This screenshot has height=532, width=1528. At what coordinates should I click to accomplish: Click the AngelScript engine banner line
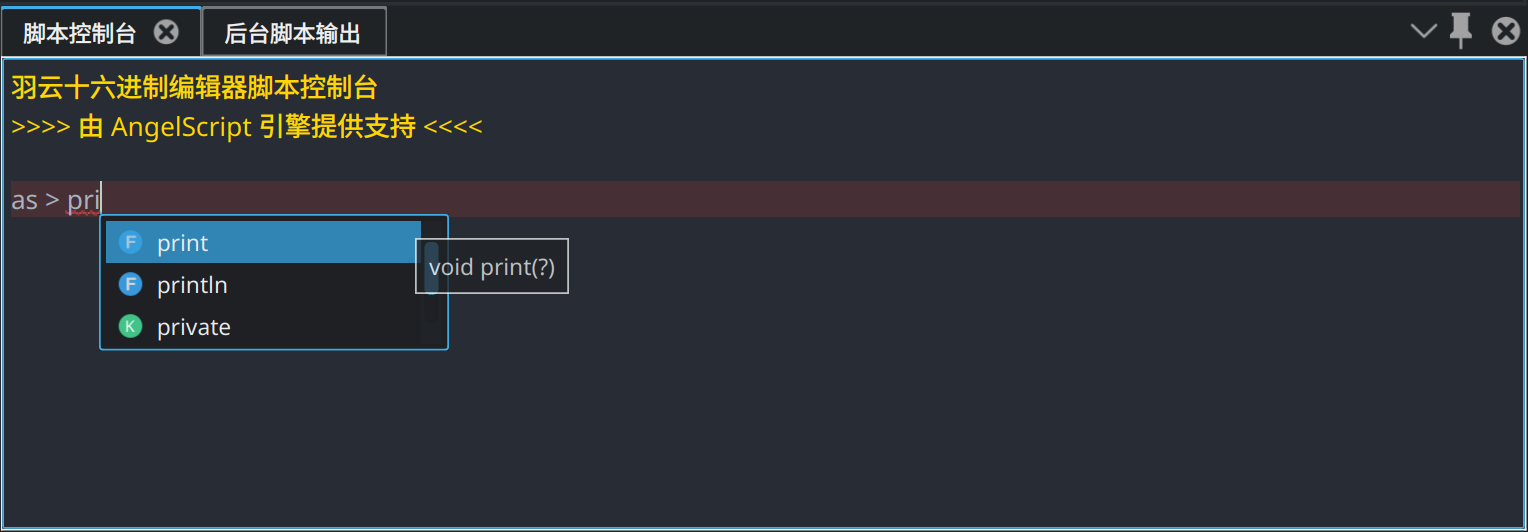point(247,128)
